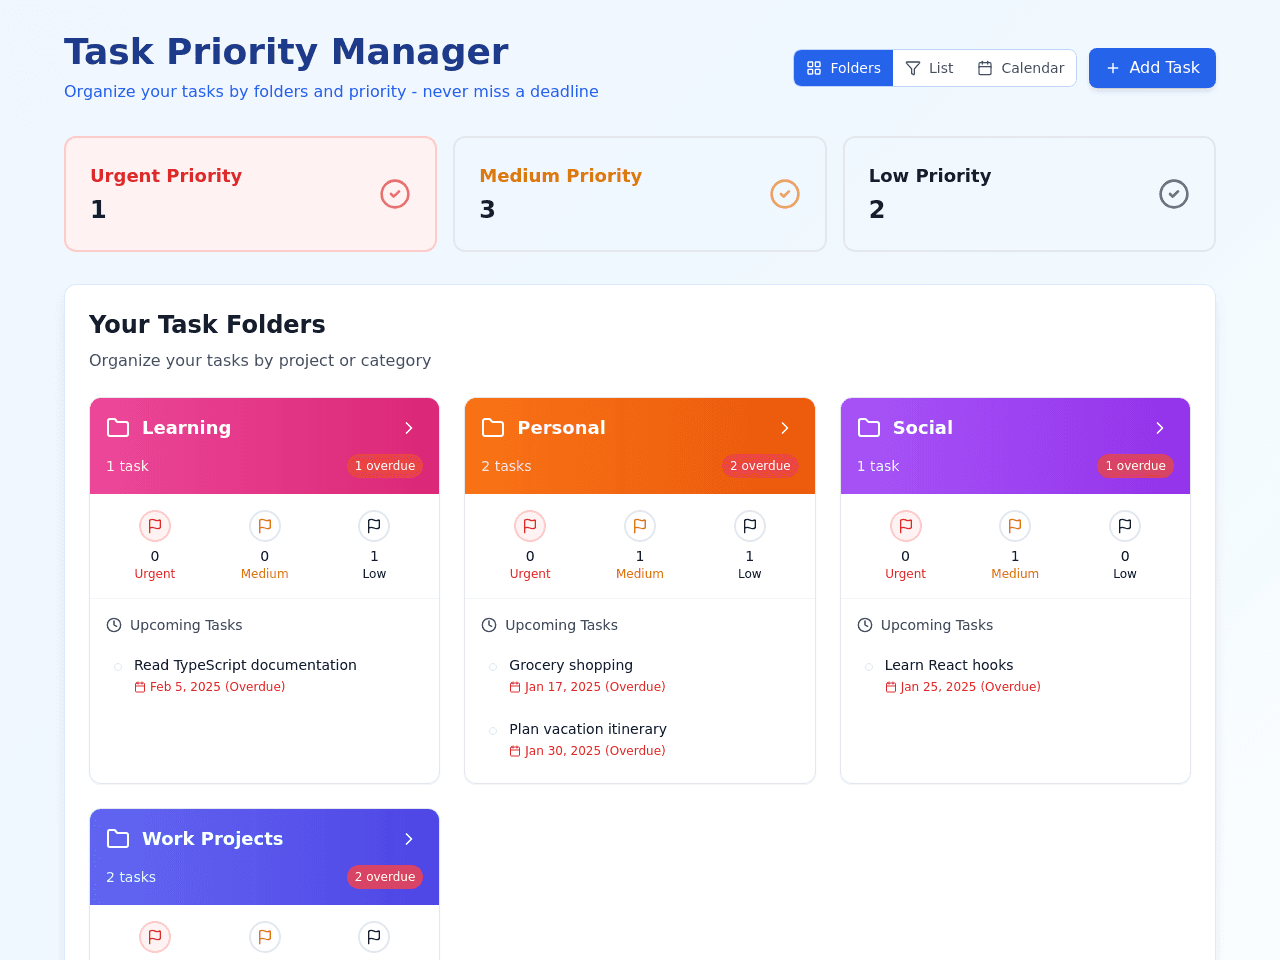Click the Medium flag icon in Social
The width and height of the screenshot is (1280, 960).
(1015, 526)
